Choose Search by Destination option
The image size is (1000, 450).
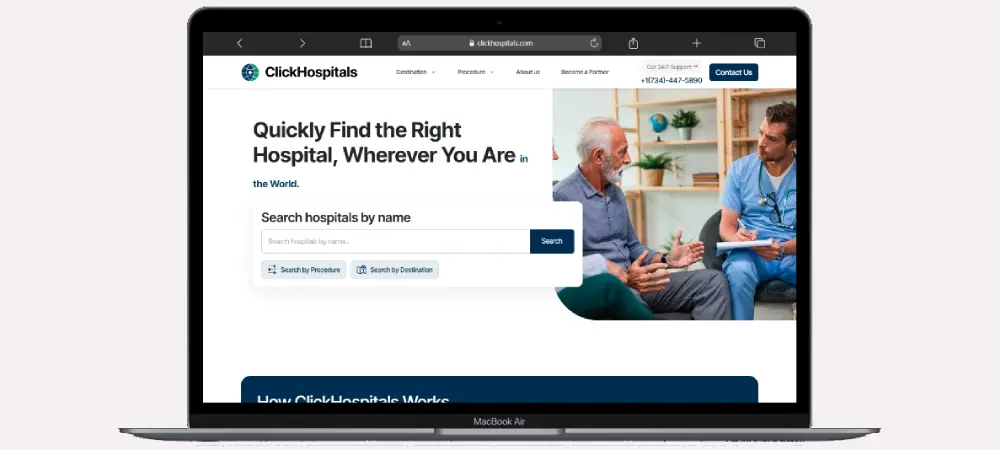[394, 270]
